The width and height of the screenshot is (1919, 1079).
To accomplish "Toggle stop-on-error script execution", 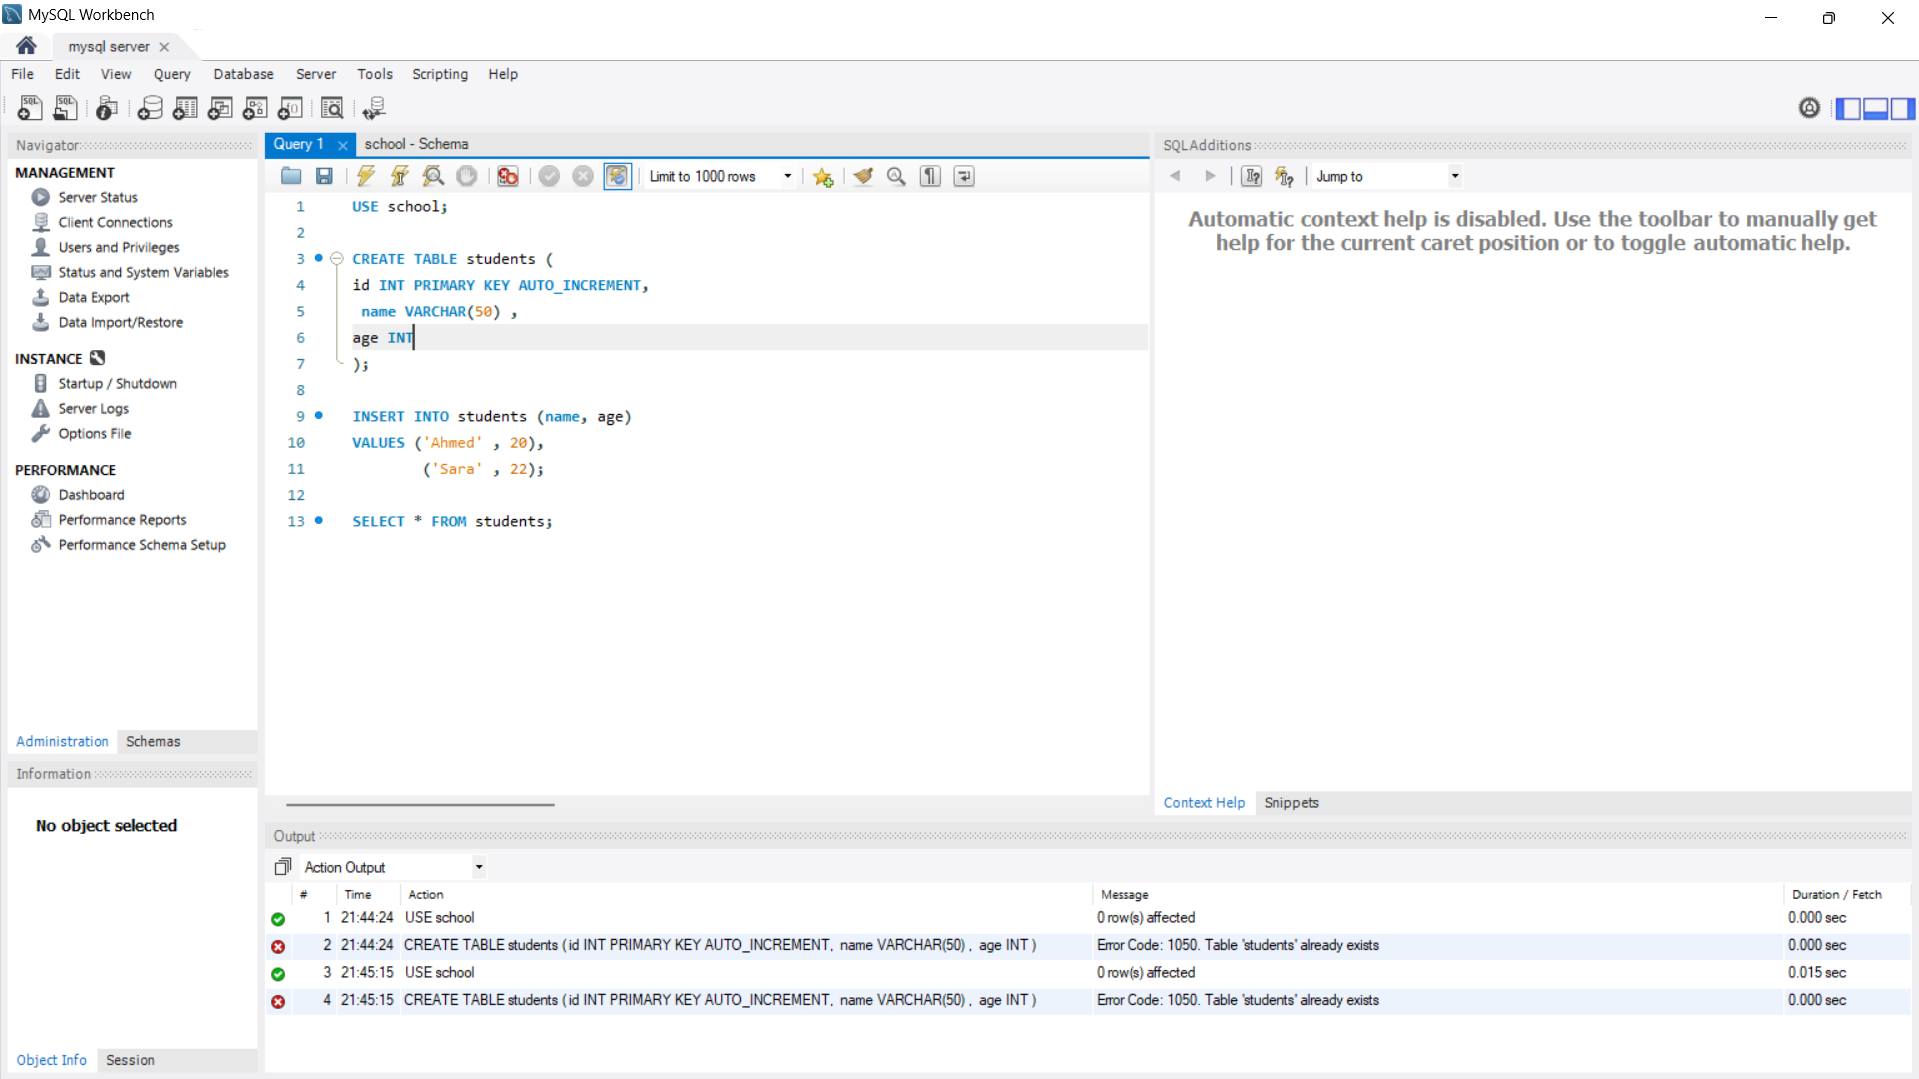I will pyautogui.click(x=508, y=176).
